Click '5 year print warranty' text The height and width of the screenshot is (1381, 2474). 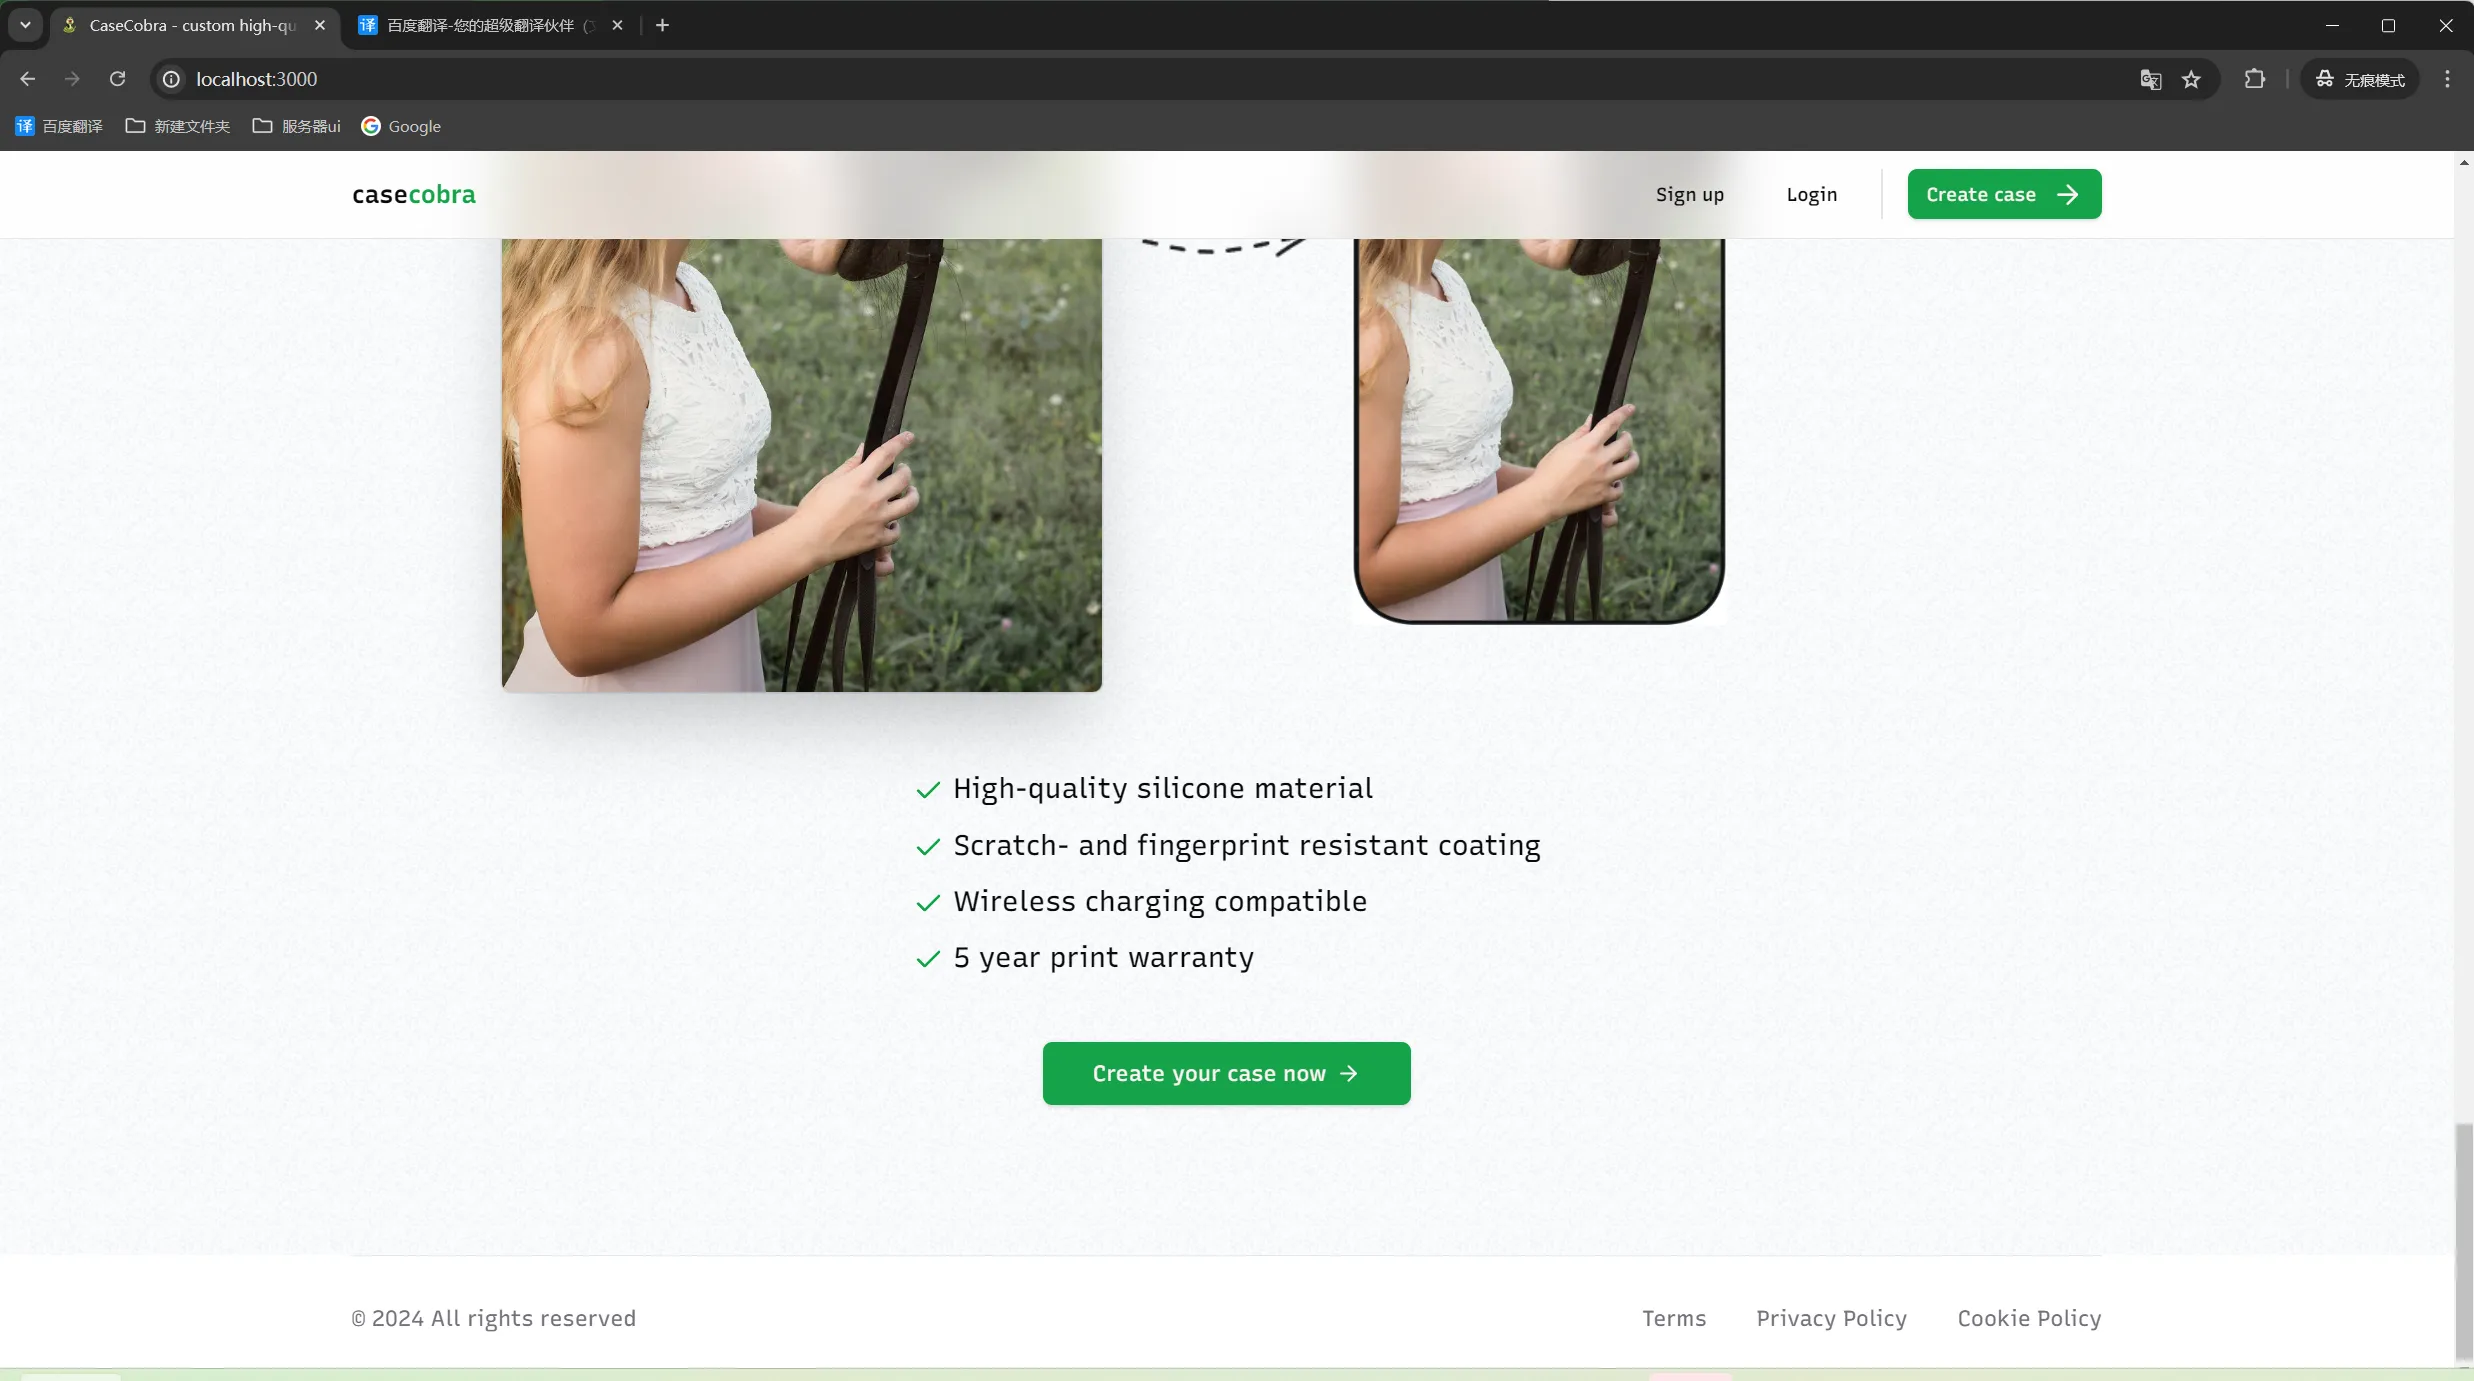coord(1103,957)
